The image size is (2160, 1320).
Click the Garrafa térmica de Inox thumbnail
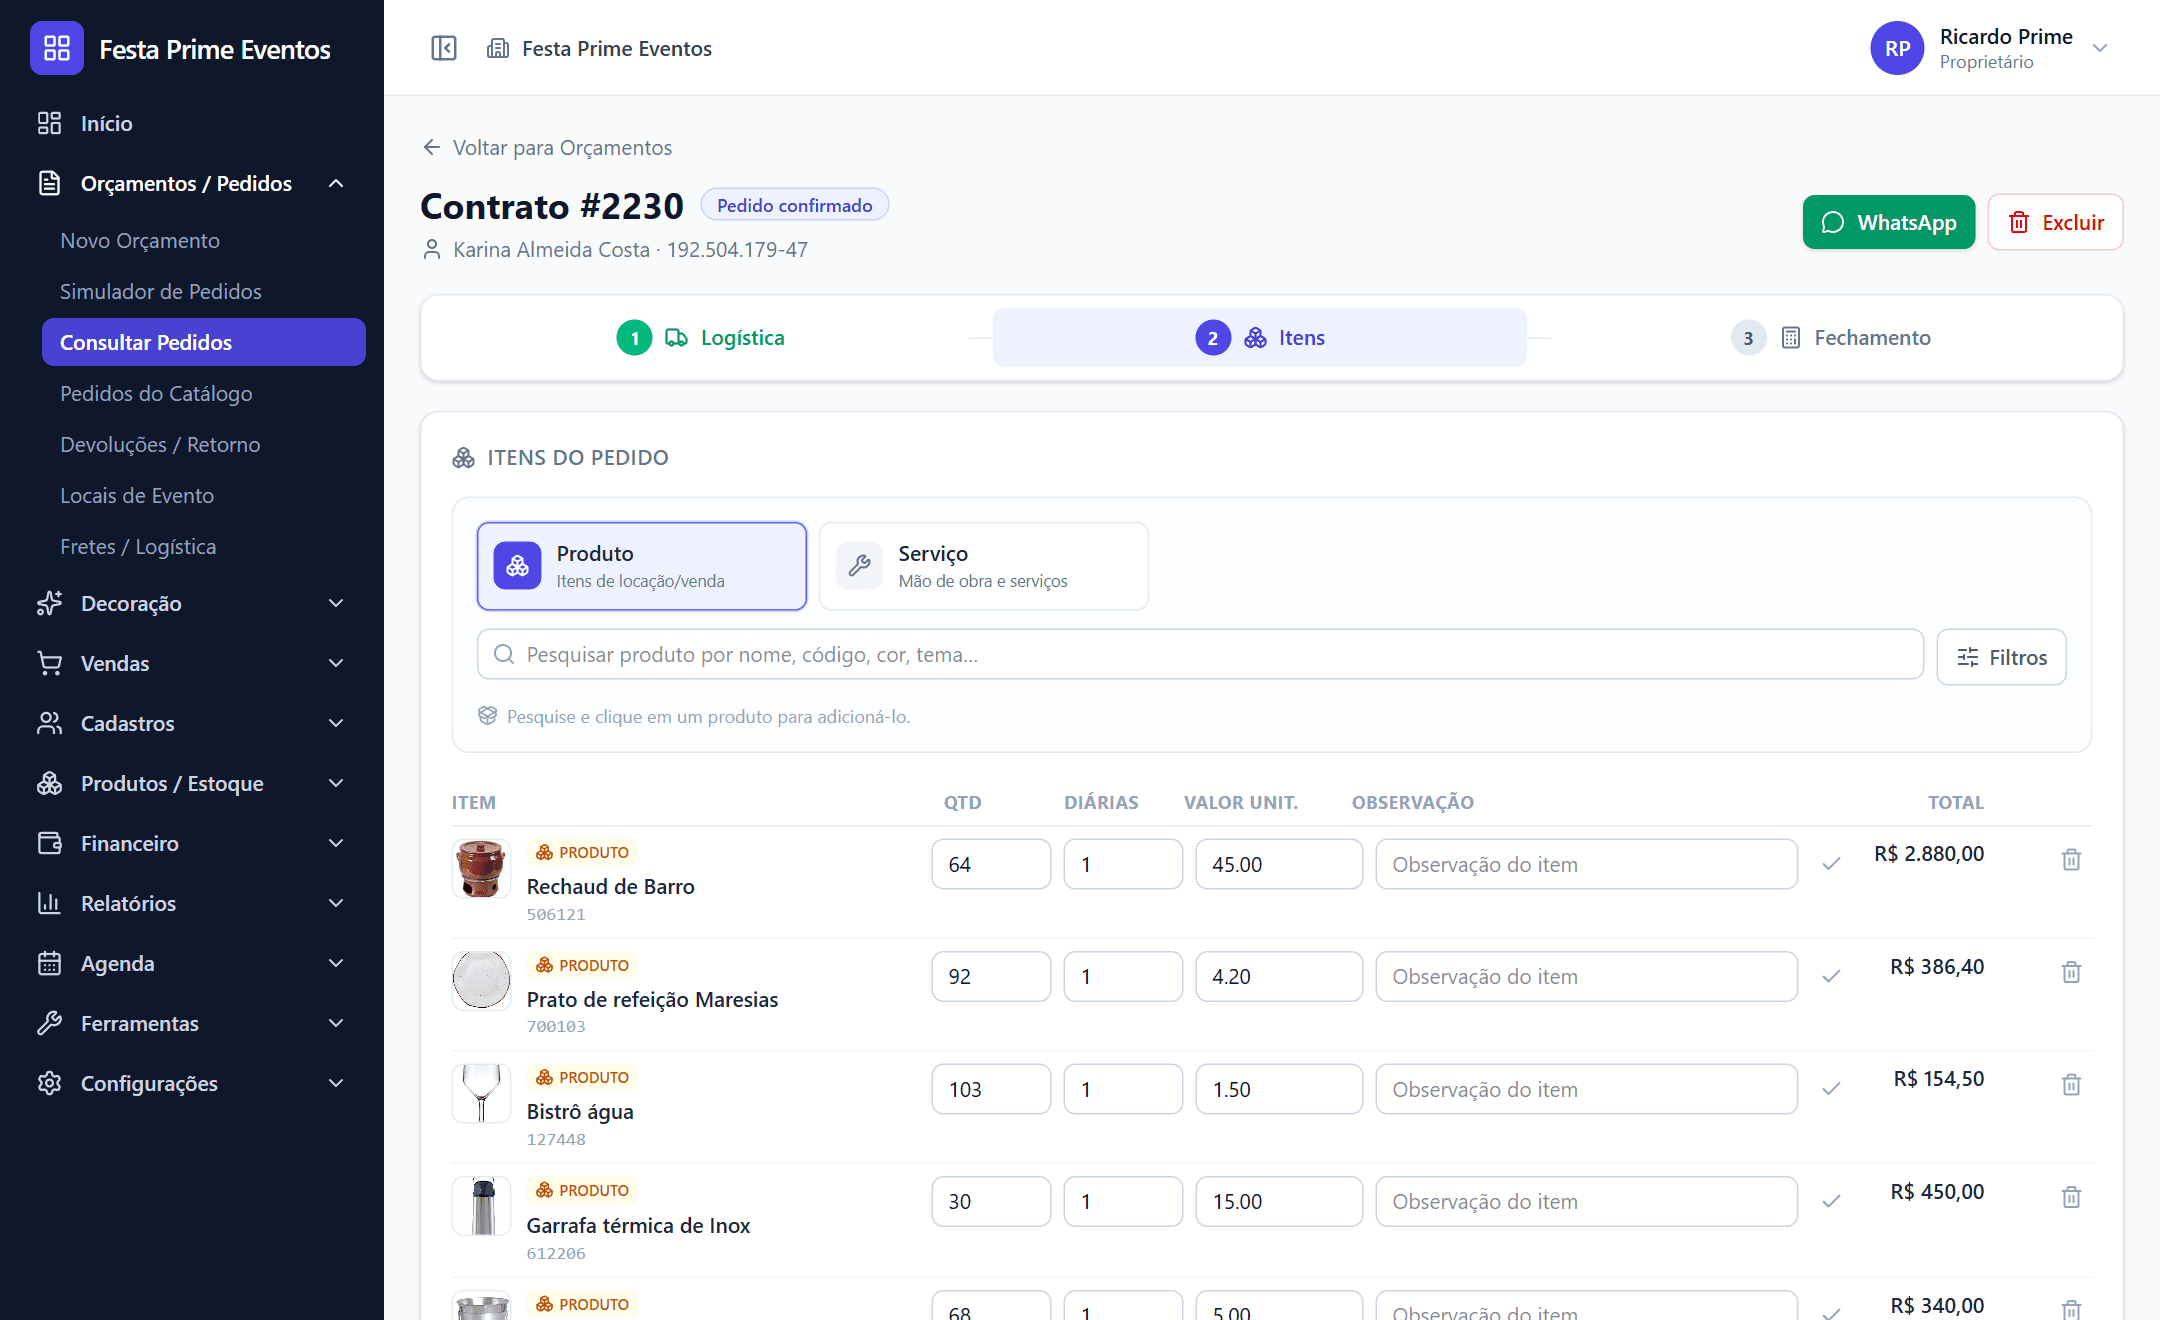point(481,1206)
